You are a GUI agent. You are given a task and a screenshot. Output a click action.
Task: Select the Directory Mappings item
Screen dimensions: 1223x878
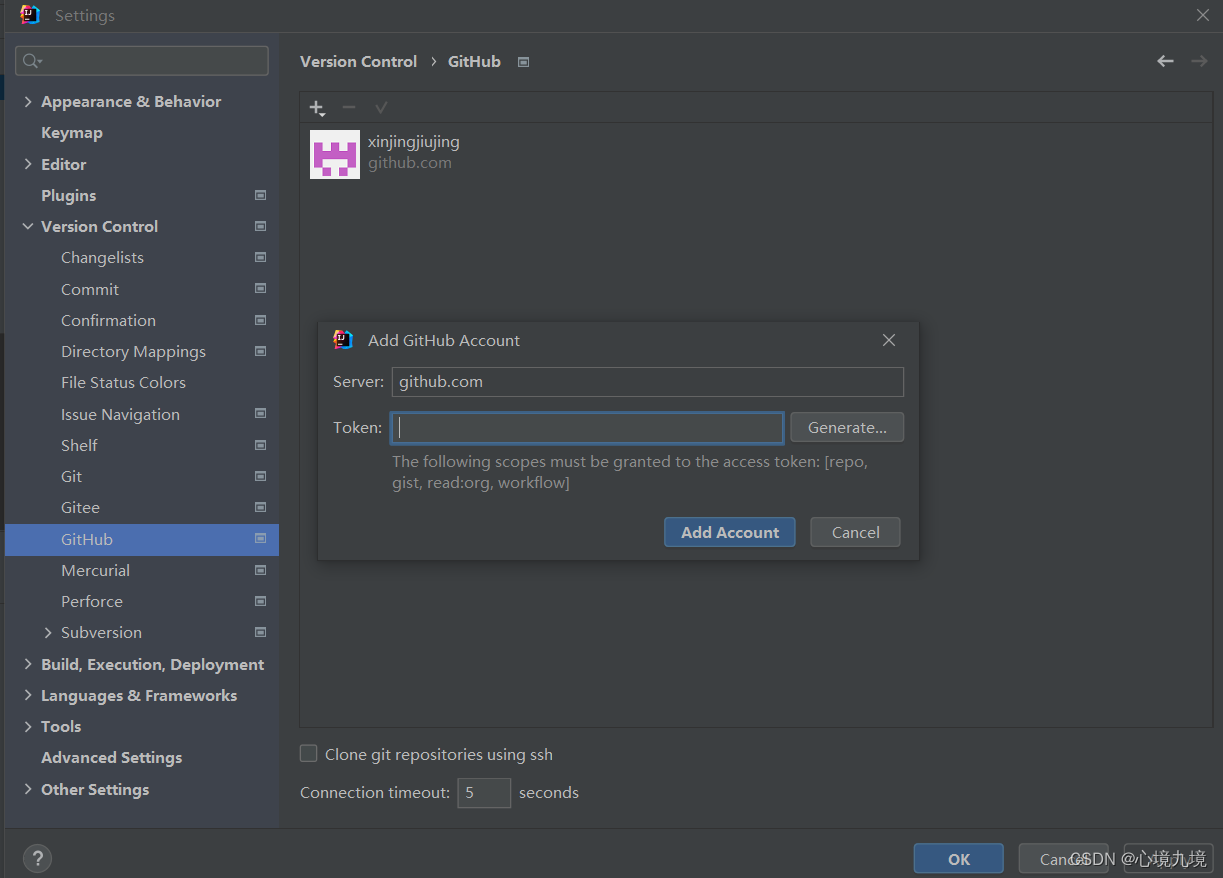coord(133,351)
